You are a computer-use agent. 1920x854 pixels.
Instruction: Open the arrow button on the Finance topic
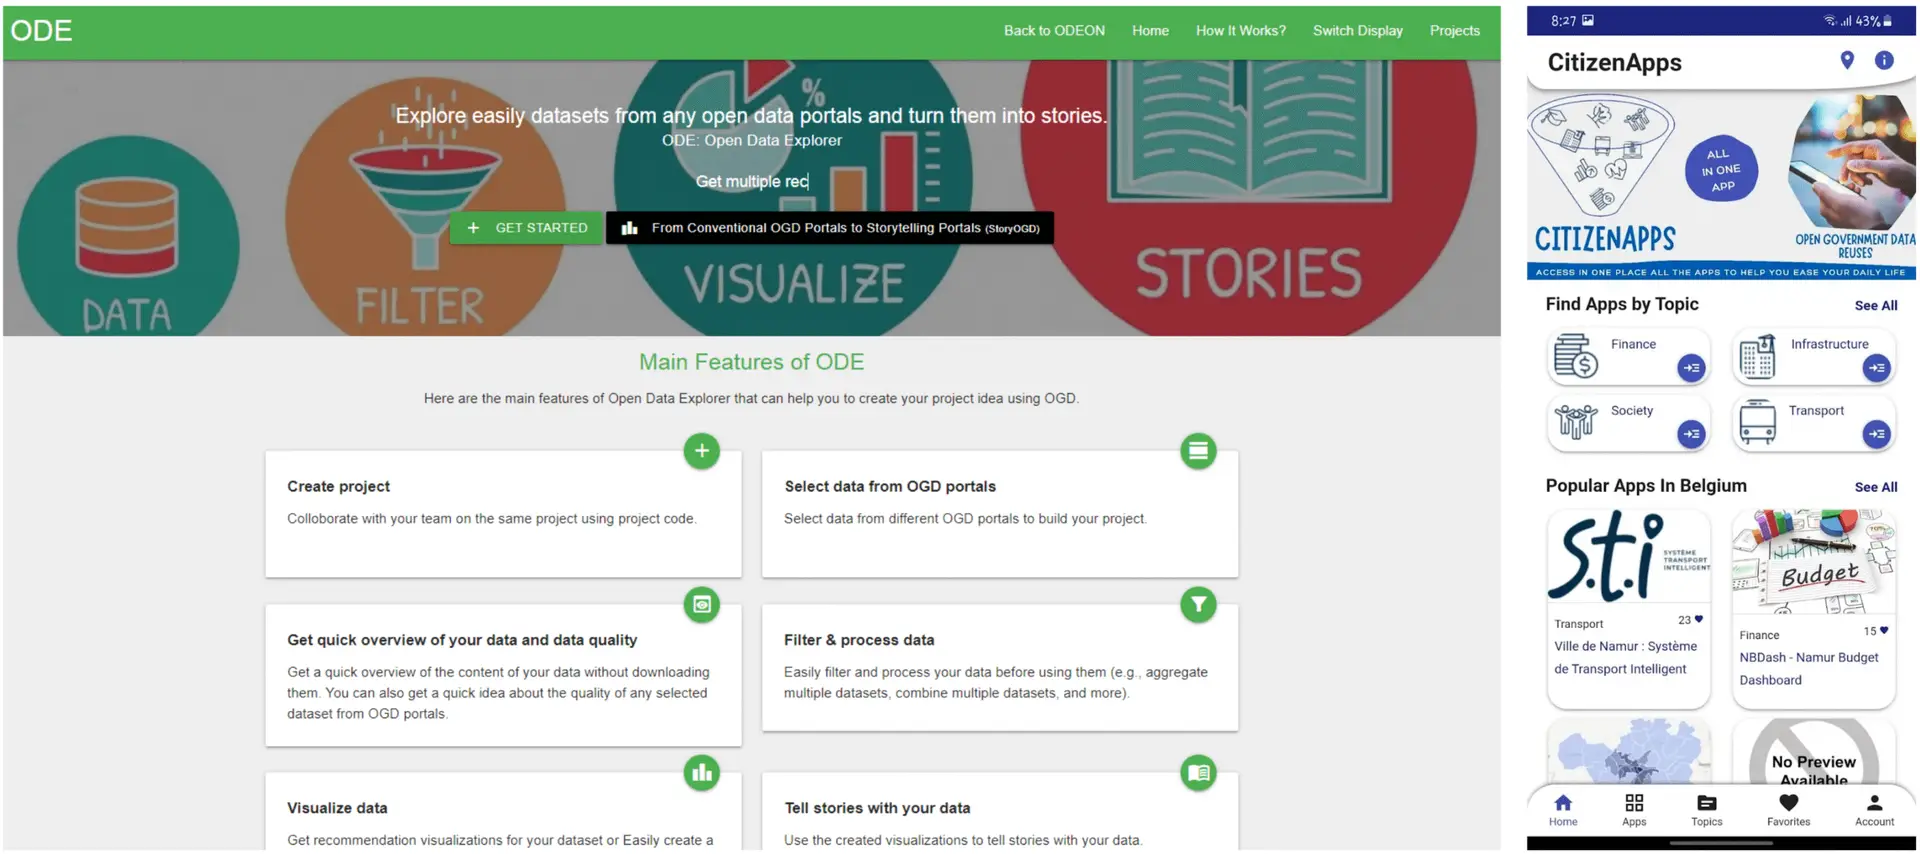tap(1691, 368)
